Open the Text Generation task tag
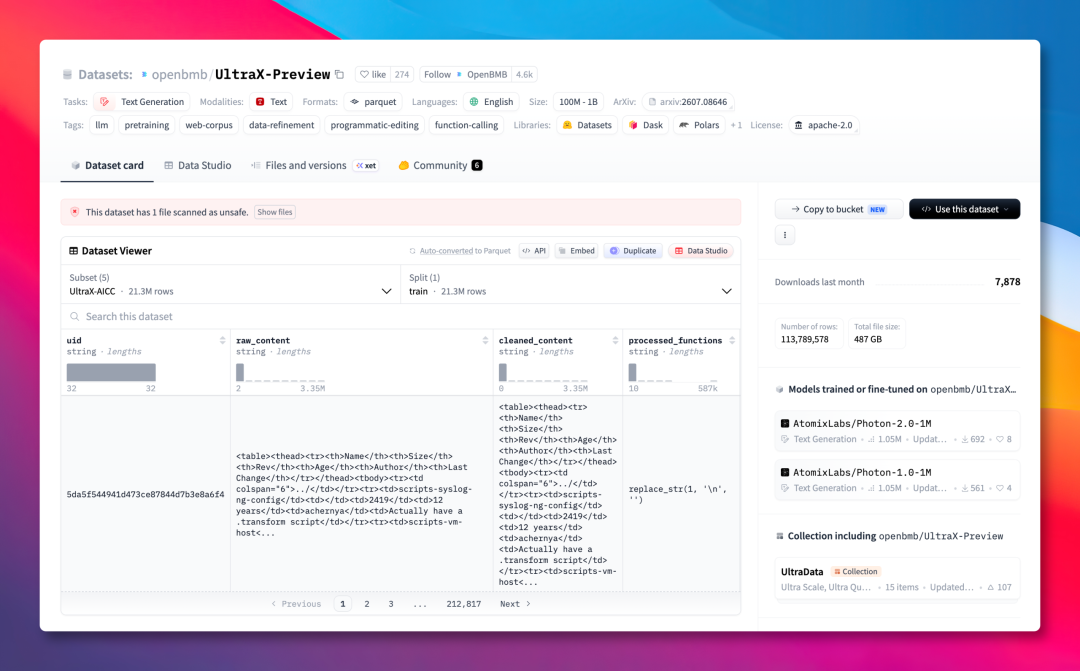The image size is (1080, 671). click(x=142, y=102)
